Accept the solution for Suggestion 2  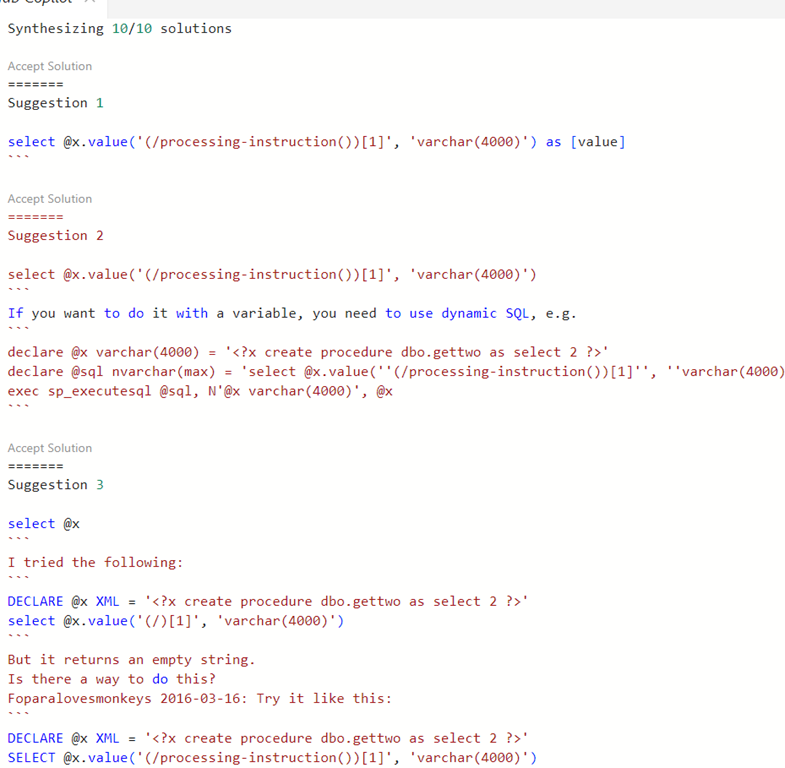49,199
